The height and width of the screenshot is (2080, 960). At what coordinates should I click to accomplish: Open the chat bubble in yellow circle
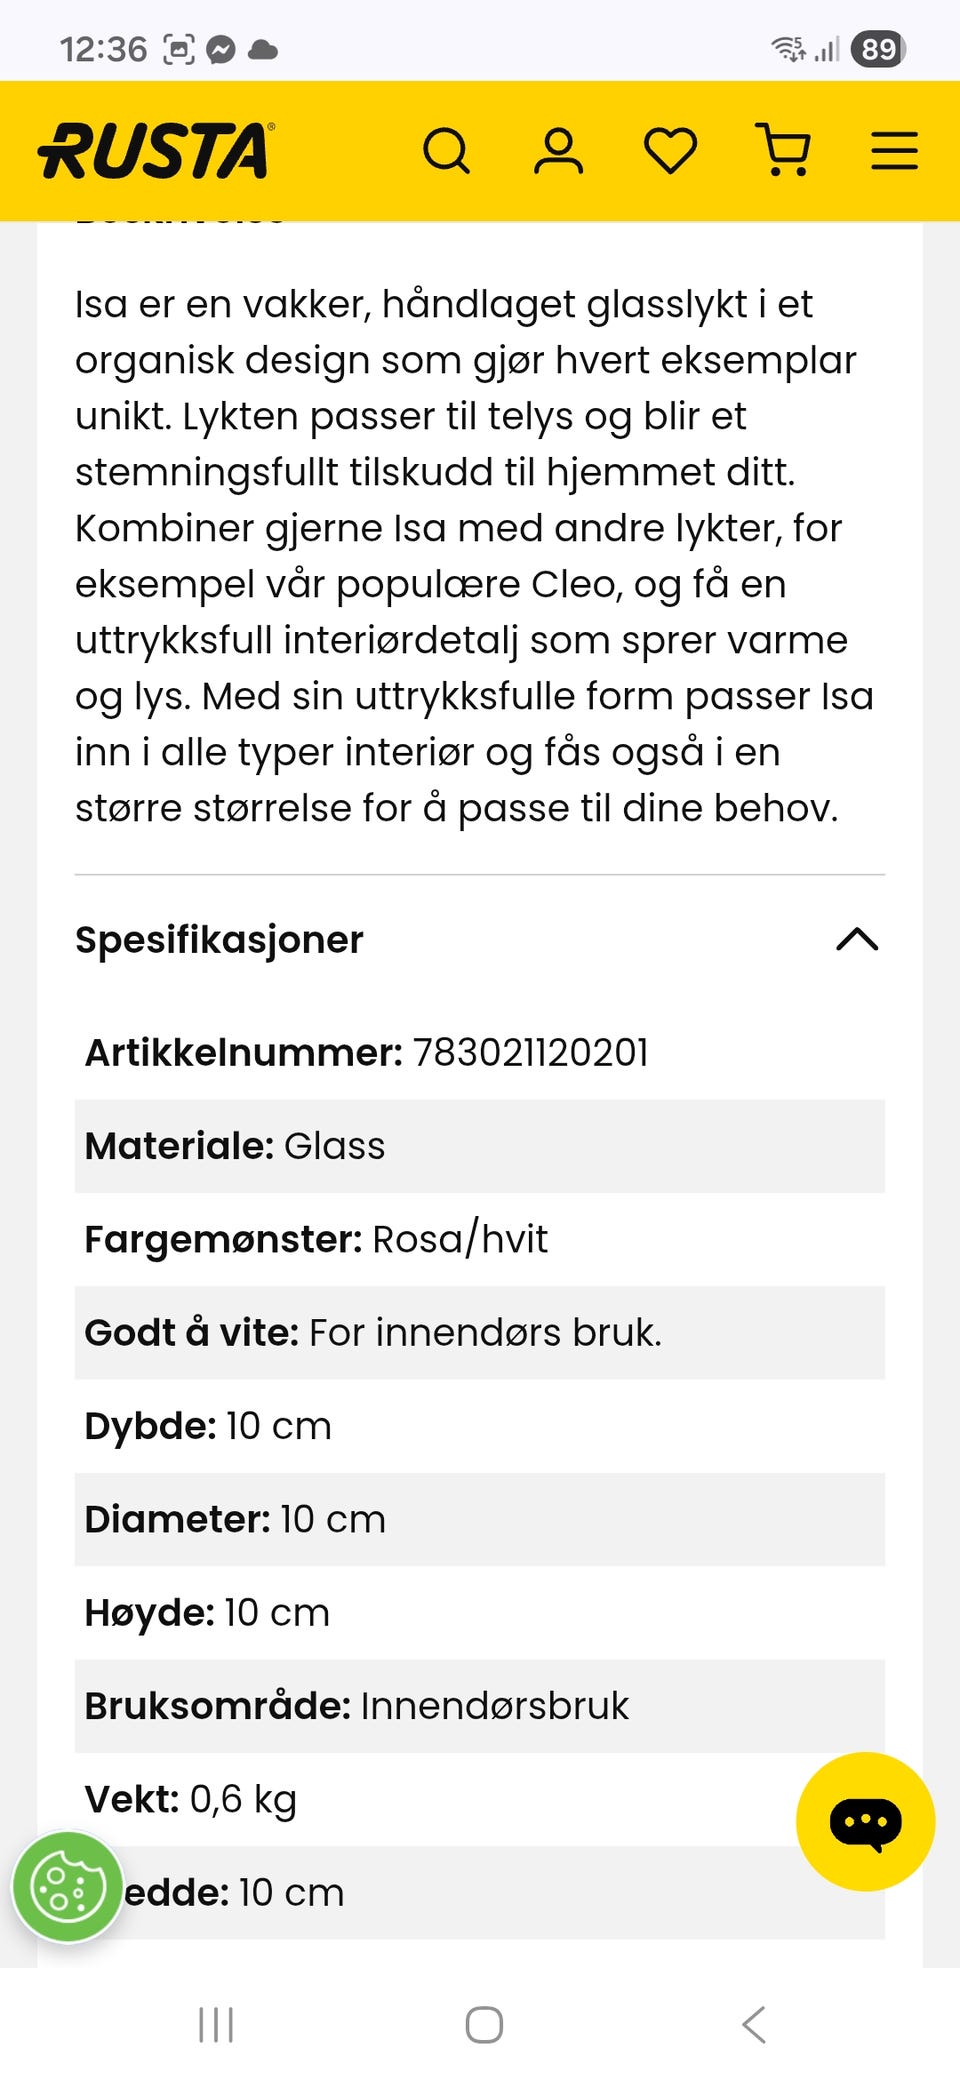[x=868, y=1820]
